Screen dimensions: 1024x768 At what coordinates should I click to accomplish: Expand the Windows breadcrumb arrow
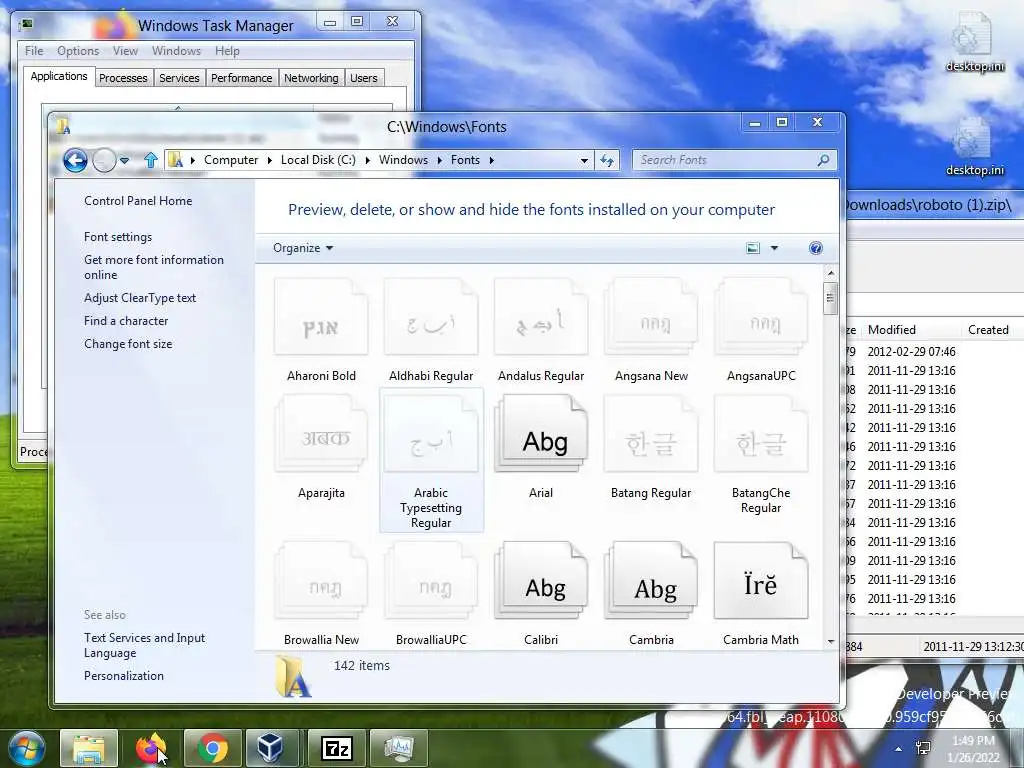coord(440,160)
